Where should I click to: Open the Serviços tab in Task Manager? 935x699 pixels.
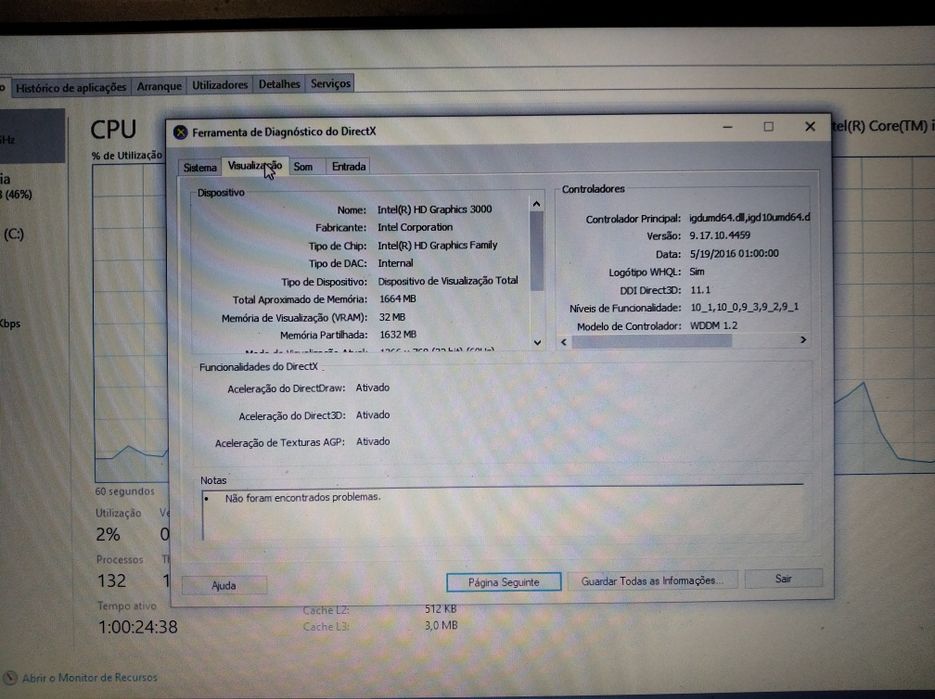click(330, 83)
